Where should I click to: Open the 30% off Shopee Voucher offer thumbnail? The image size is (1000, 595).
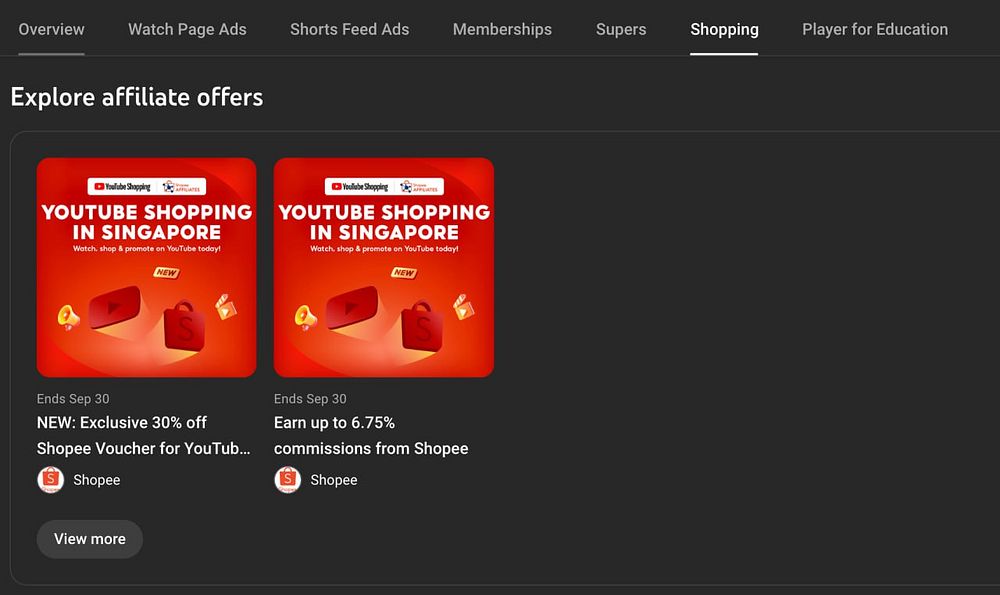coord(147,267)
